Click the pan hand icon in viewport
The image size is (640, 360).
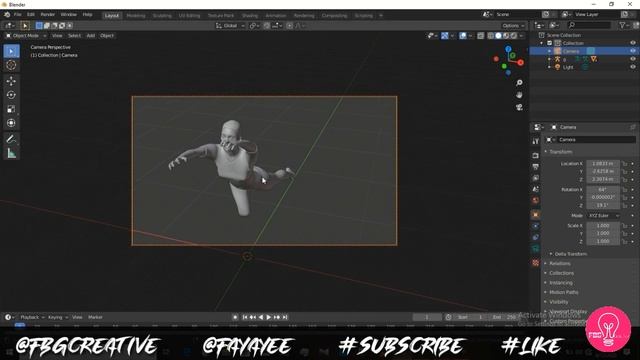pos(519,95)
